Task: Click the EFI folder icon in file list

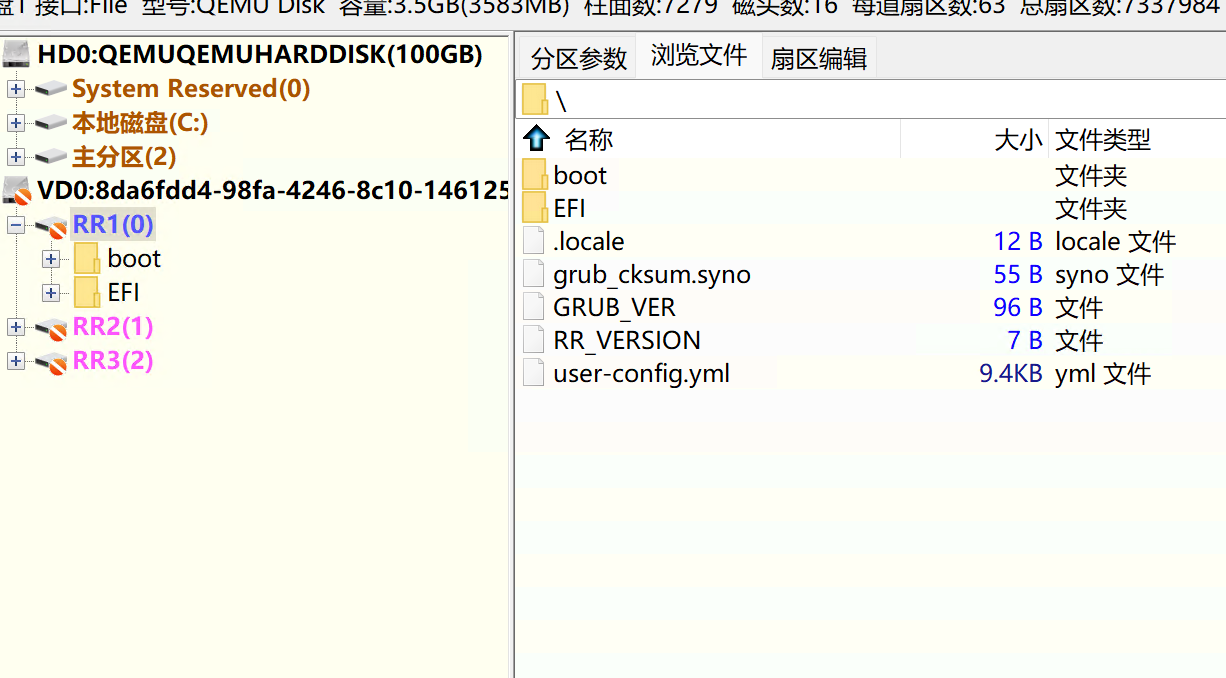Action: tap(535, 208)
